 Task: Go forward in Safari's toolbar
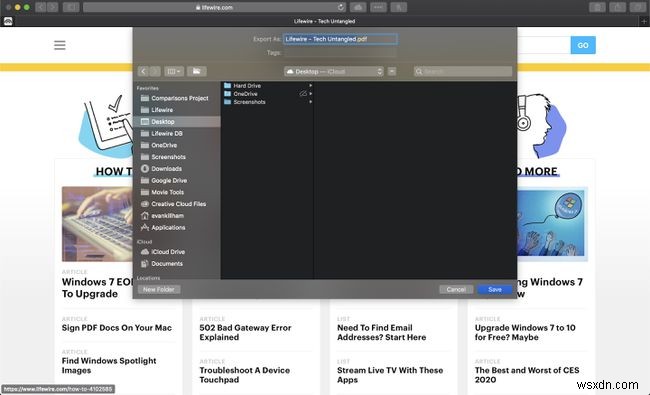tap(52, 7)
